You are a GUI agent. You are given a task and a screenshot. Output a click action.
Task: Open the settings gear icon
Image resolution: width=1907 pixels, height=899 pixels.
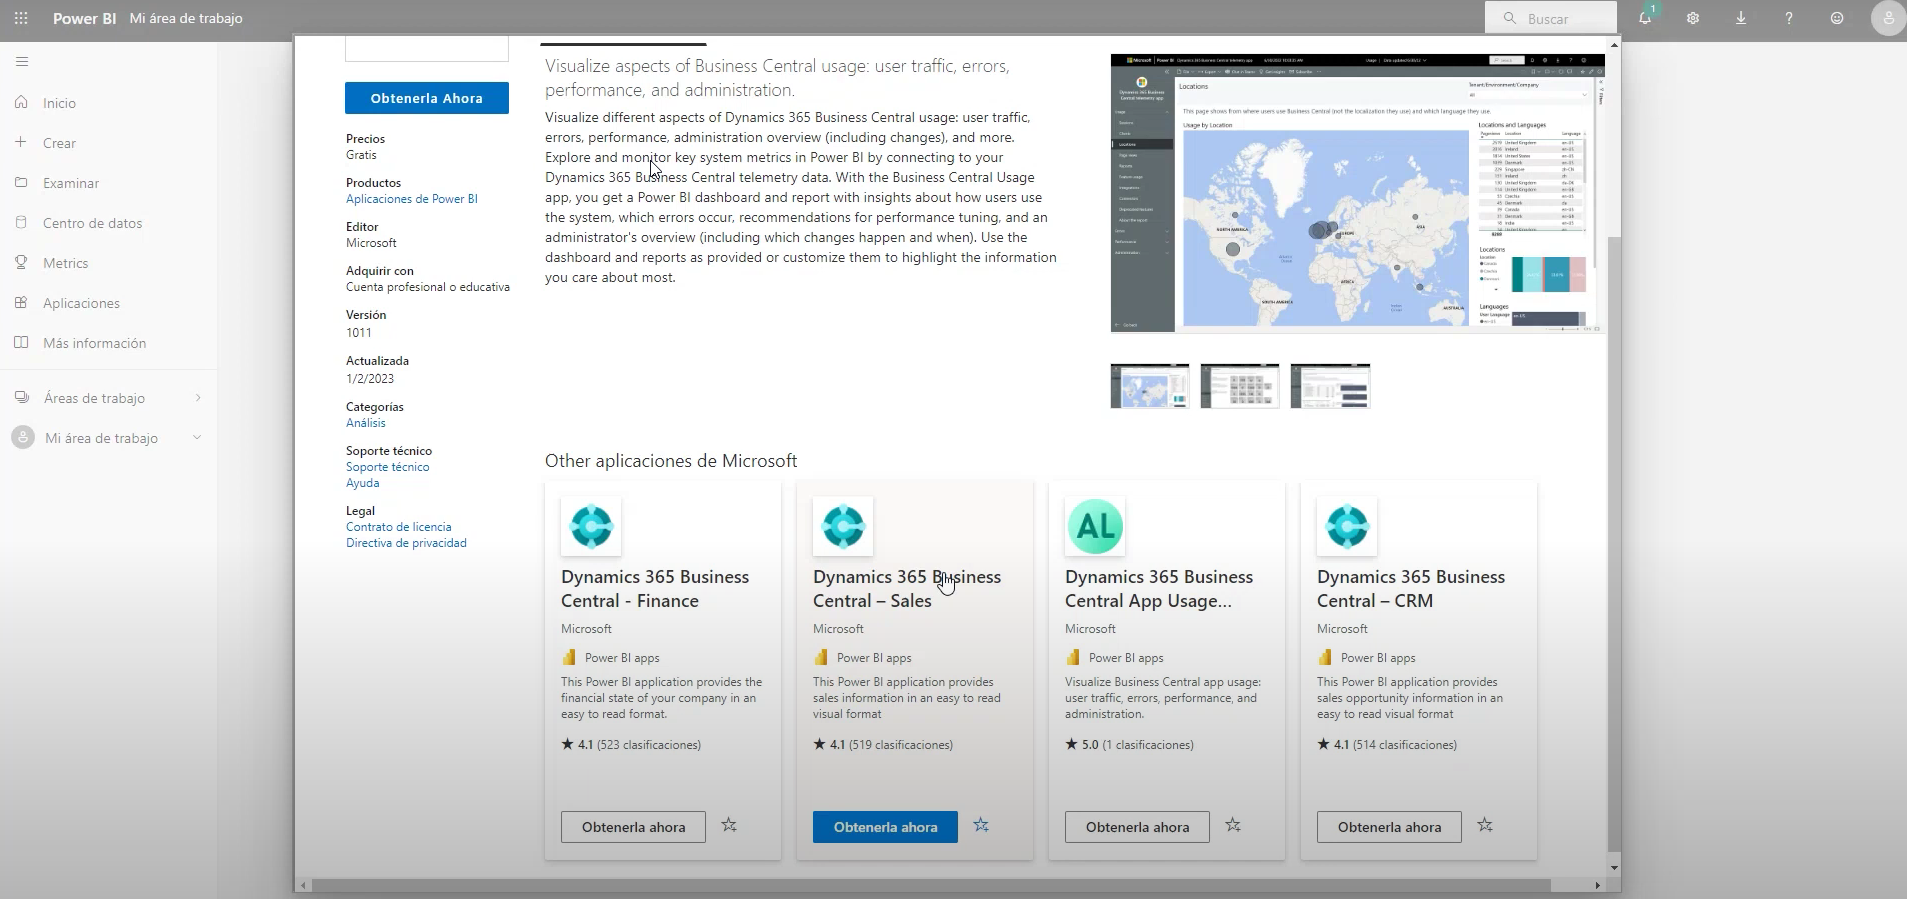(1693, 18)
